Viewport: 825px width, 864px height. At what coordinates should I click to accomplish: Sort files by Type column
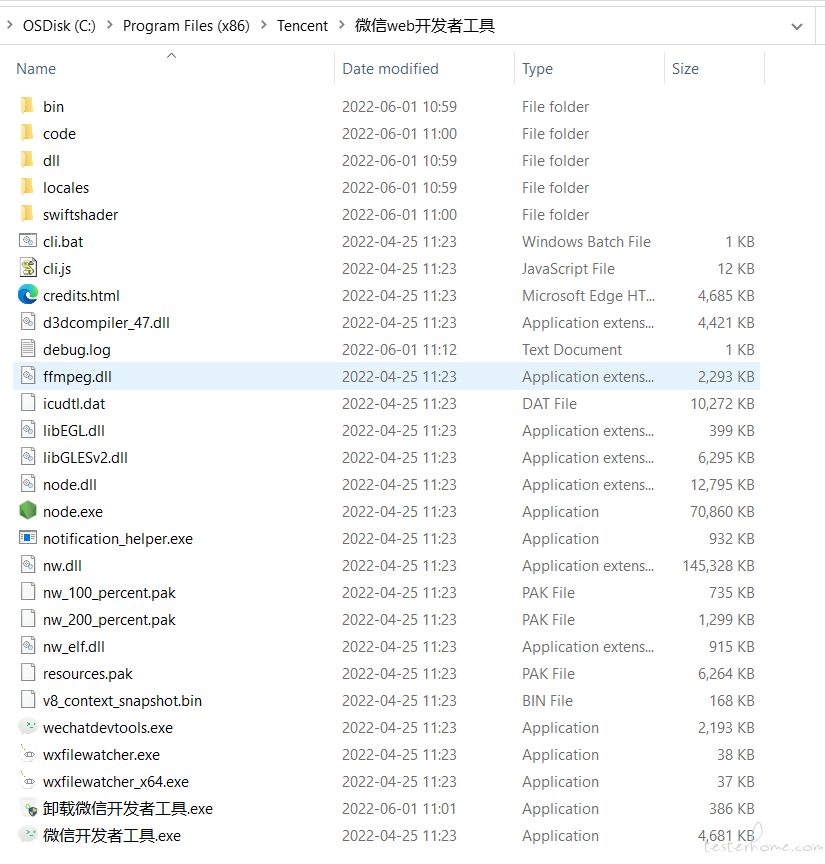537,69
